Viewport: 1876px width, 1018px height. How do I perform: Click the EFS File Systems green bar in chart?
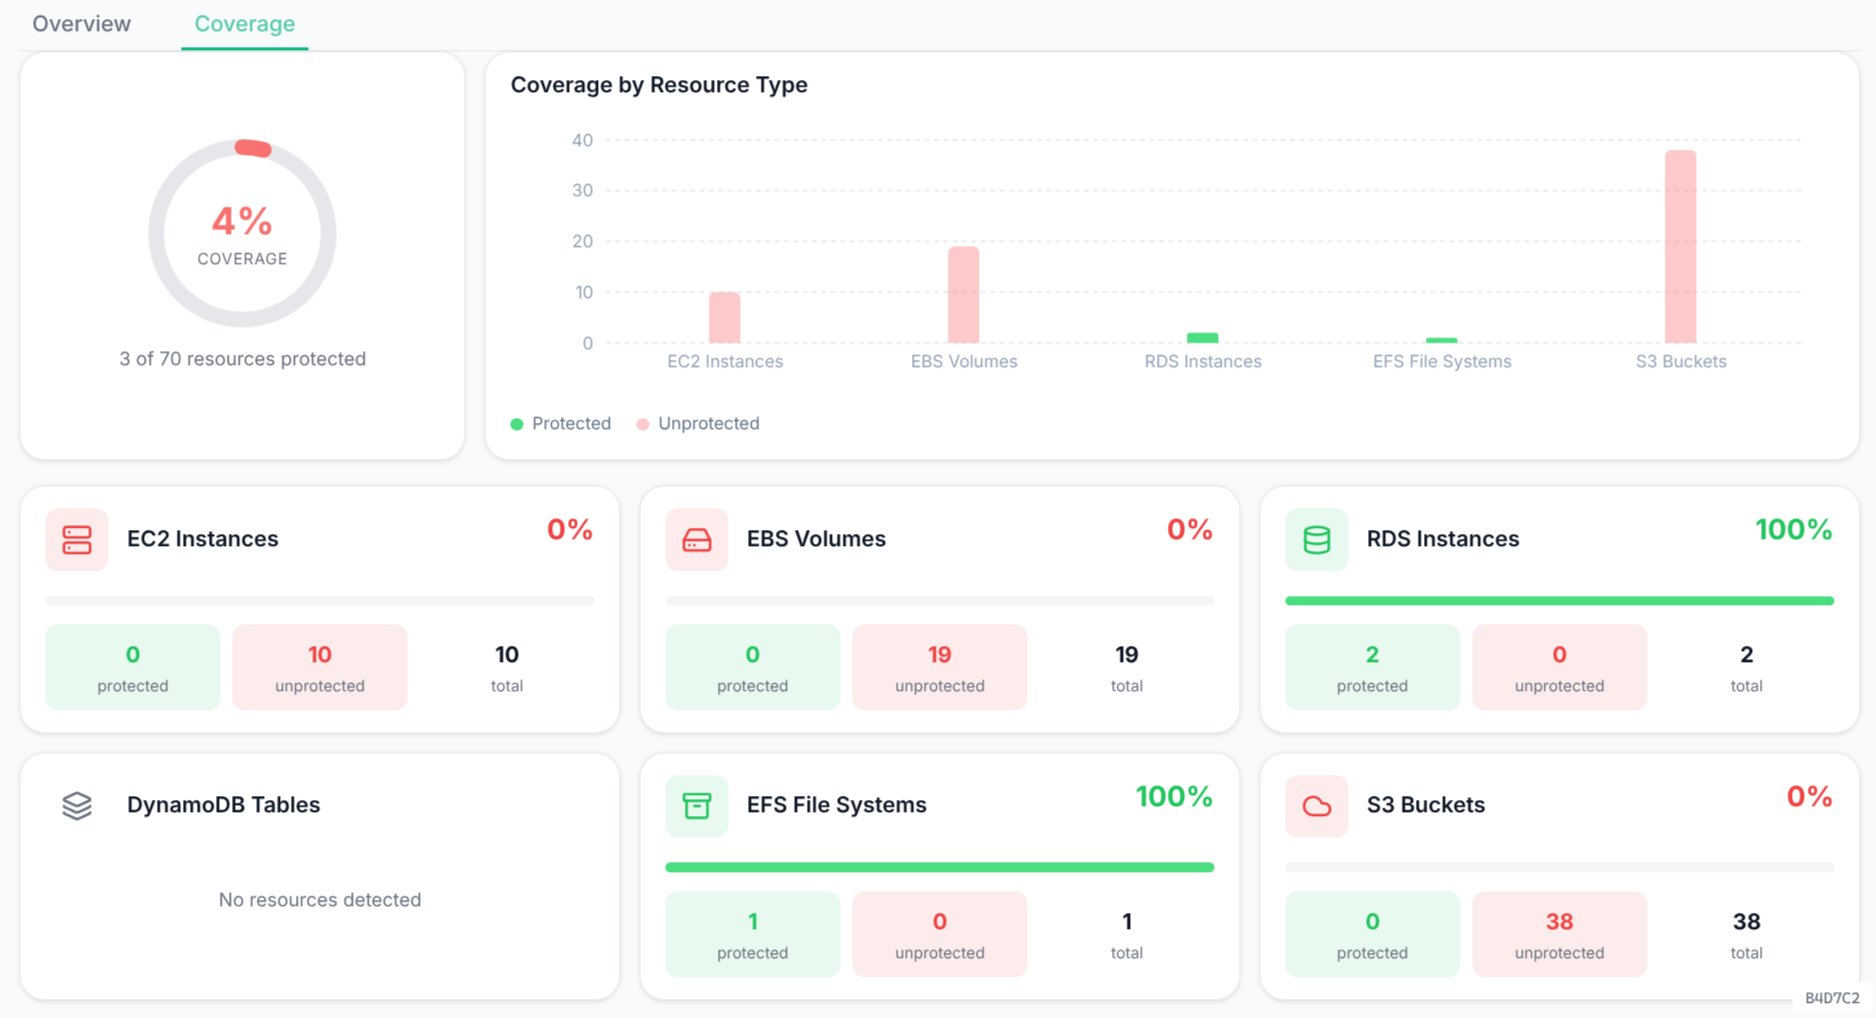[1442, 340]
